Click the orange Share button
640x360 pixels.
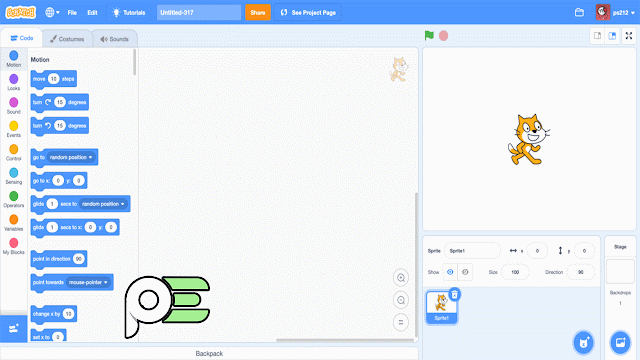258,13
